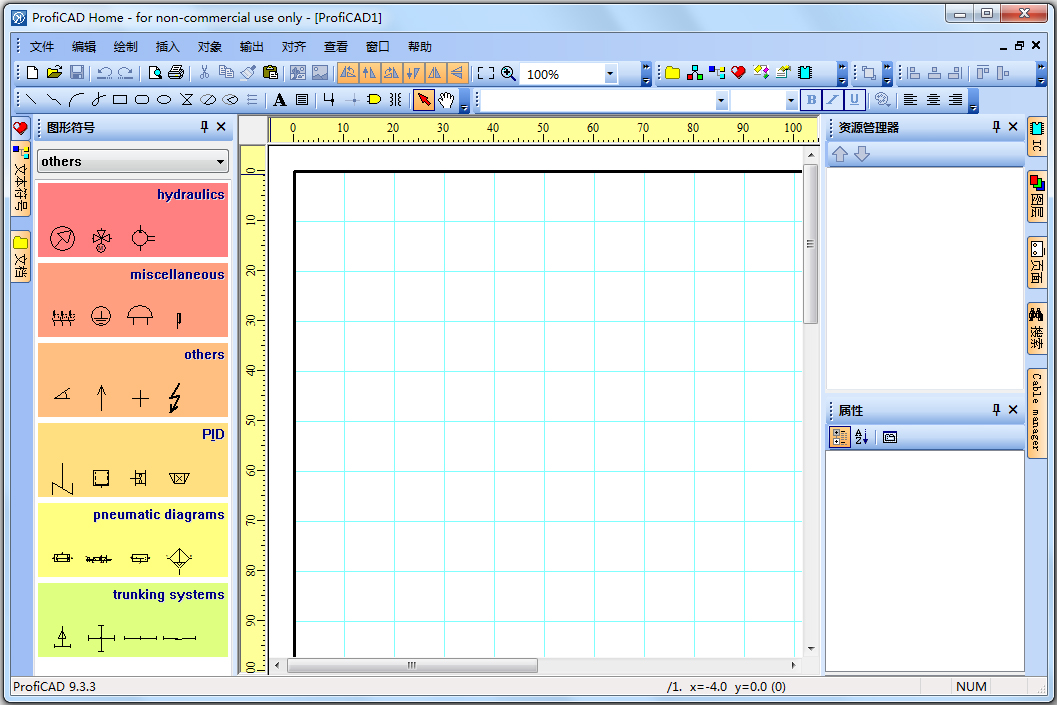
Task: Select the straight line drawing tool
Action: click(31, 100)
